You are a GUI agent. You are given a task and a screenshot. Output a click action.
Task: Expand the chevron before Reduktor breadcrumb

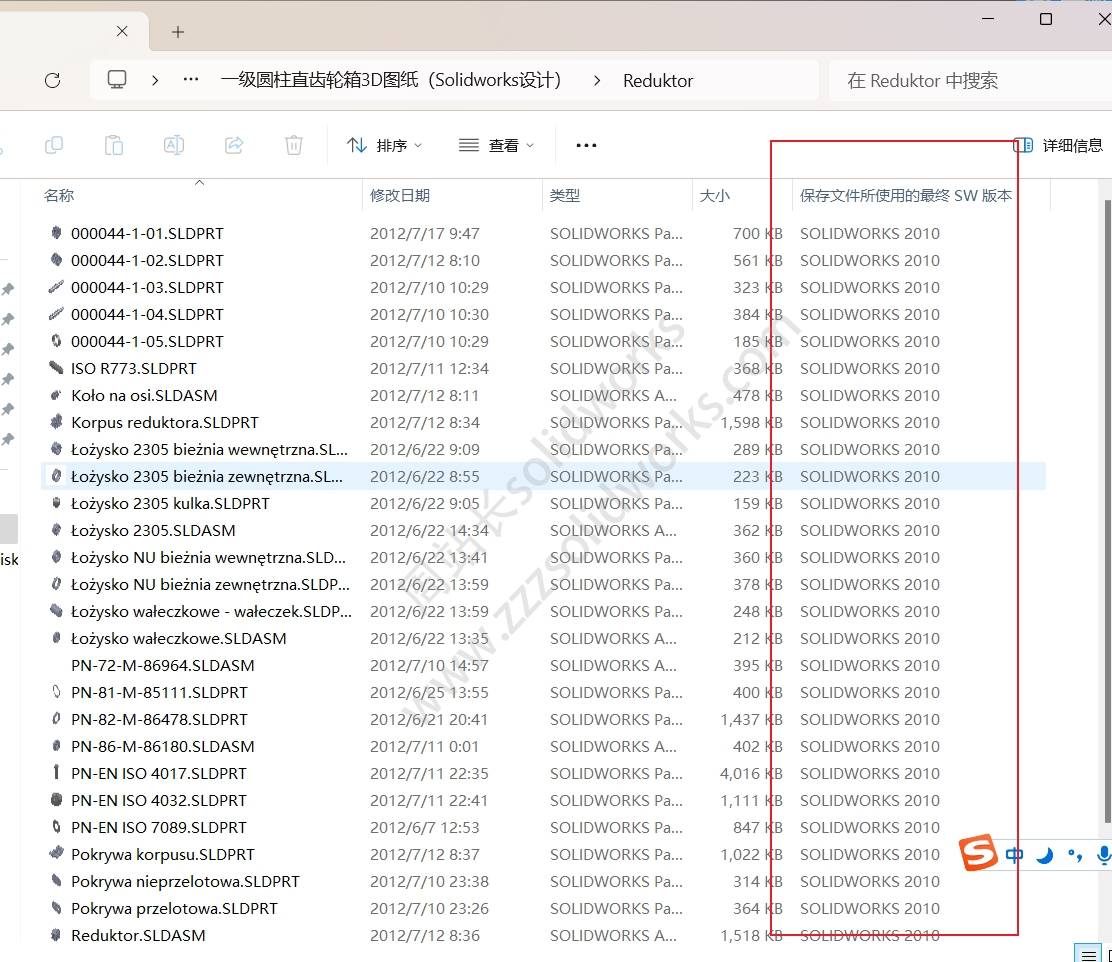[x=597, y=81]
